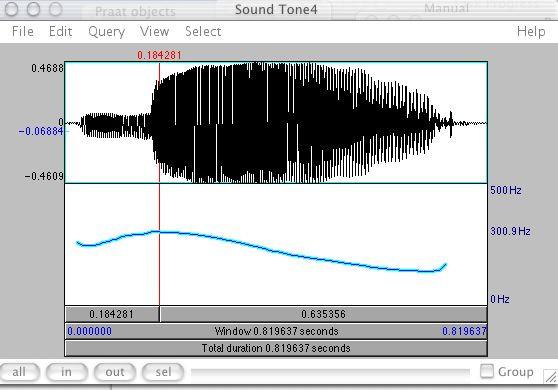Open the Help menu
The height and width of the screenshot is (390, 558).
pos(531,32)
